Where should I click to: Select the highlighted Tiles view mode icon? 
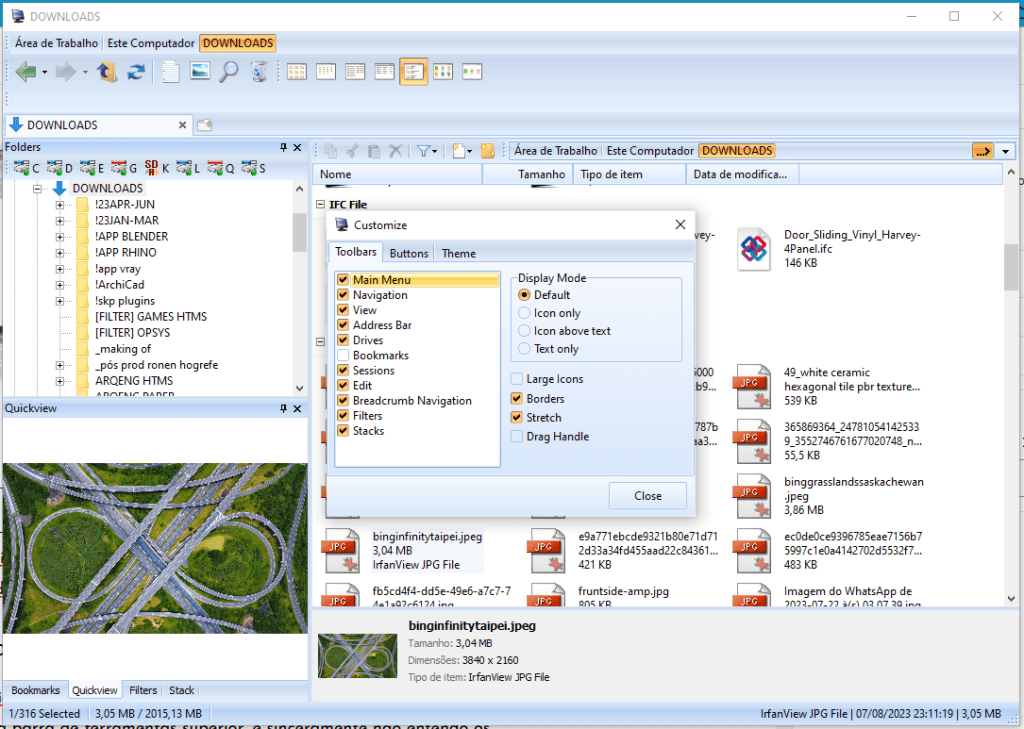414,71
